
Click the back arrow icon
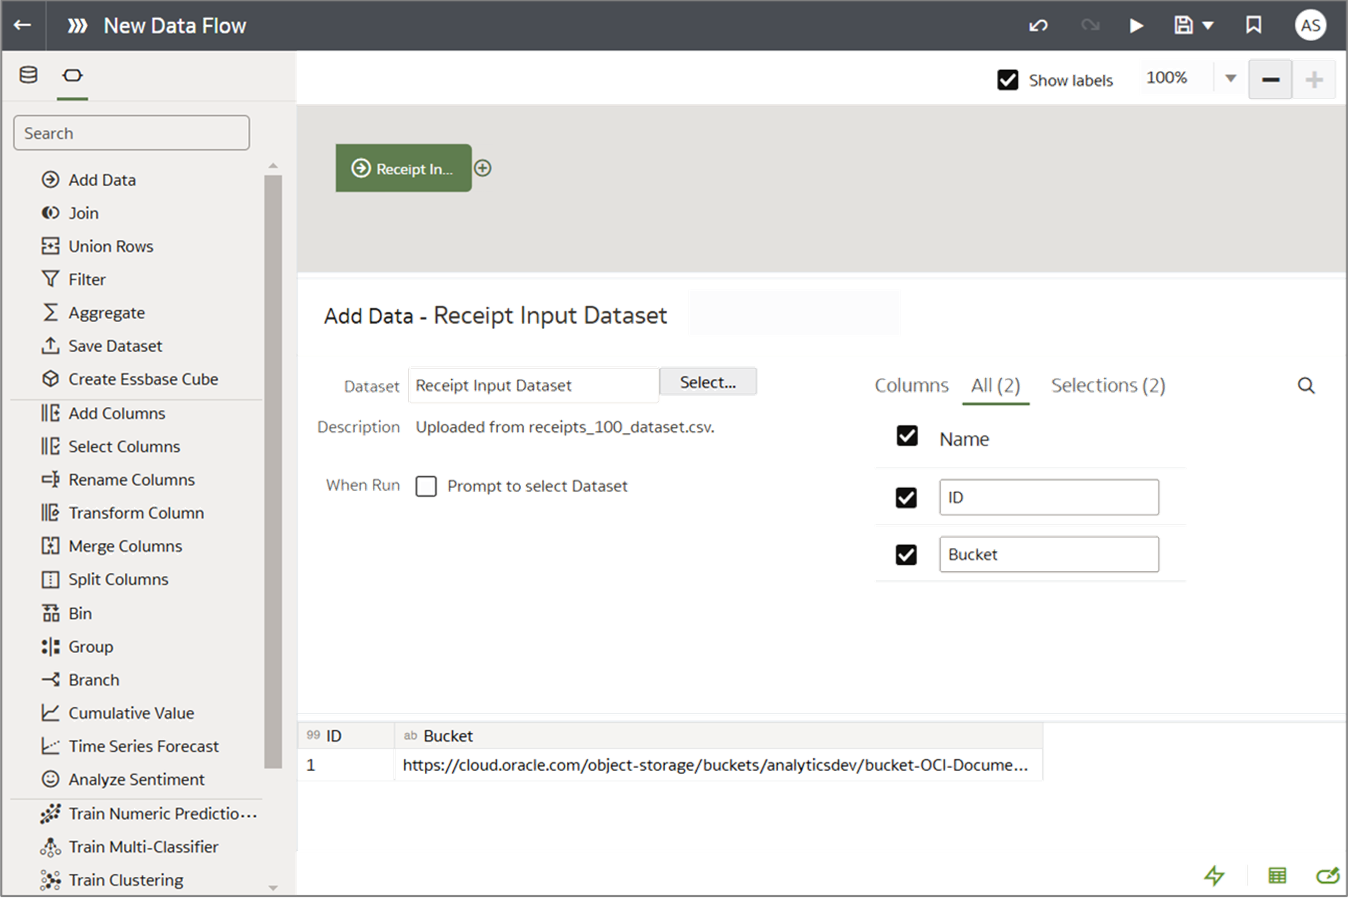click(22, 26)
